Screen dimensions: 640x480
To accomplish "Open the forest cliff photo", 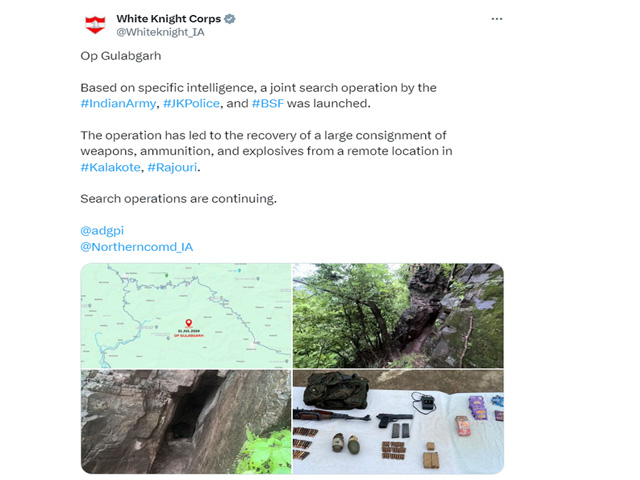I will (x=398, y=316).
